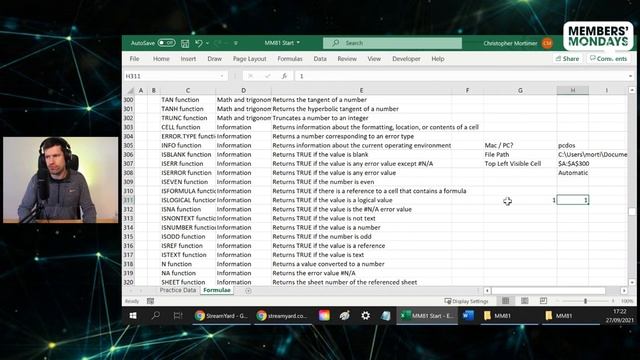
Task: Switch to Normal view icon
Action: coord(505,301)
